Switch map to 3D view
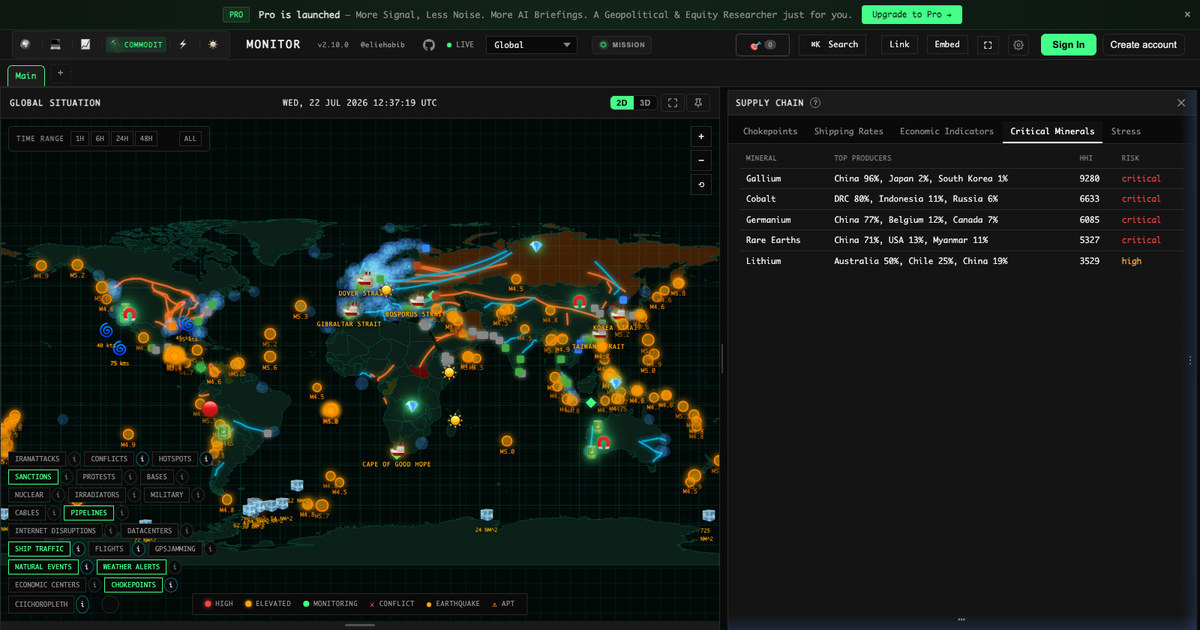Viewport: 1200px width, 630px height. 645,103
